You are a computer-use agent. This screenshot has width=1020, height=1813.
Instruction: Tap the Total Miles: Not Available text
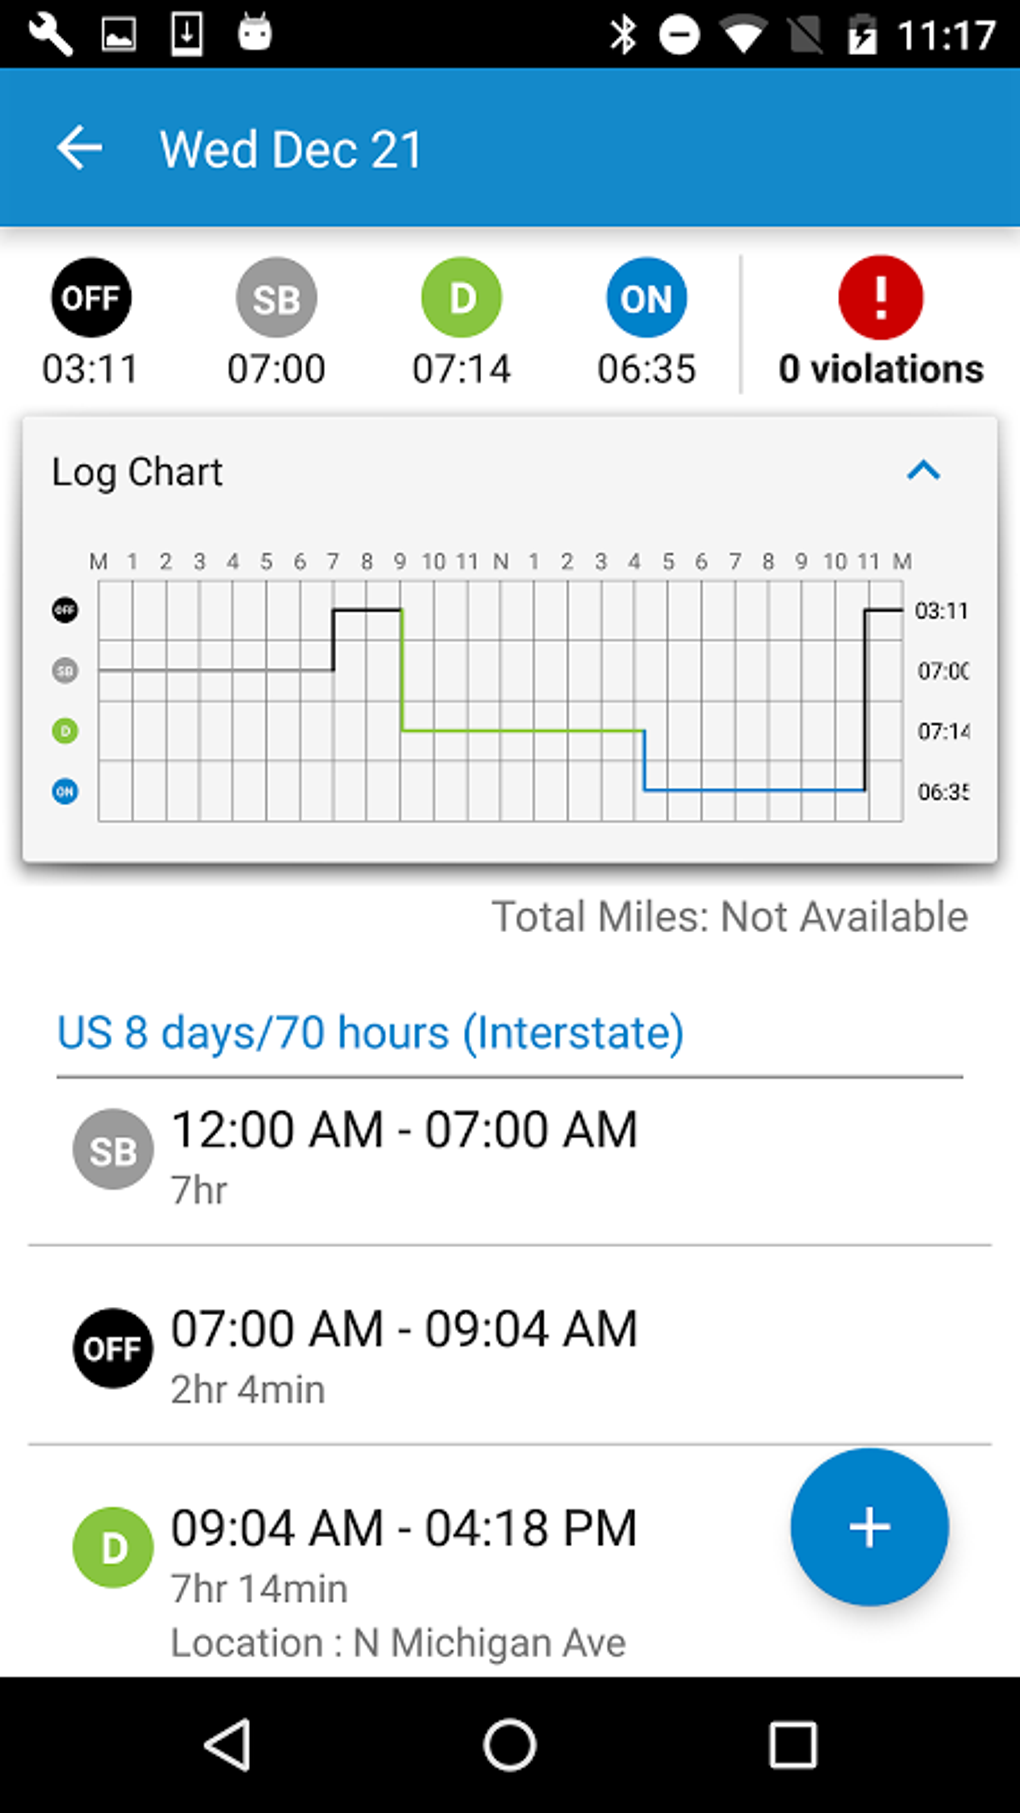729,917
